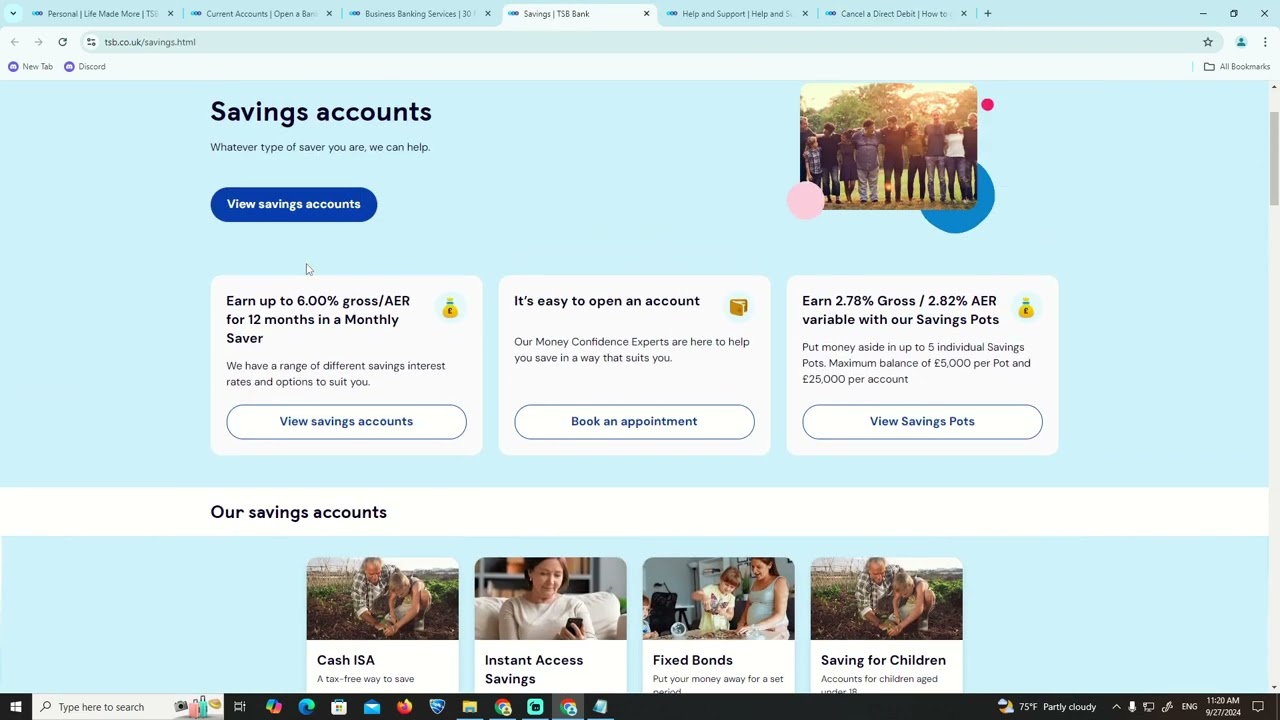Click View savings accounts in Monthly Saver card
This screenshot has width=1280, height=720.
point(346,421)
